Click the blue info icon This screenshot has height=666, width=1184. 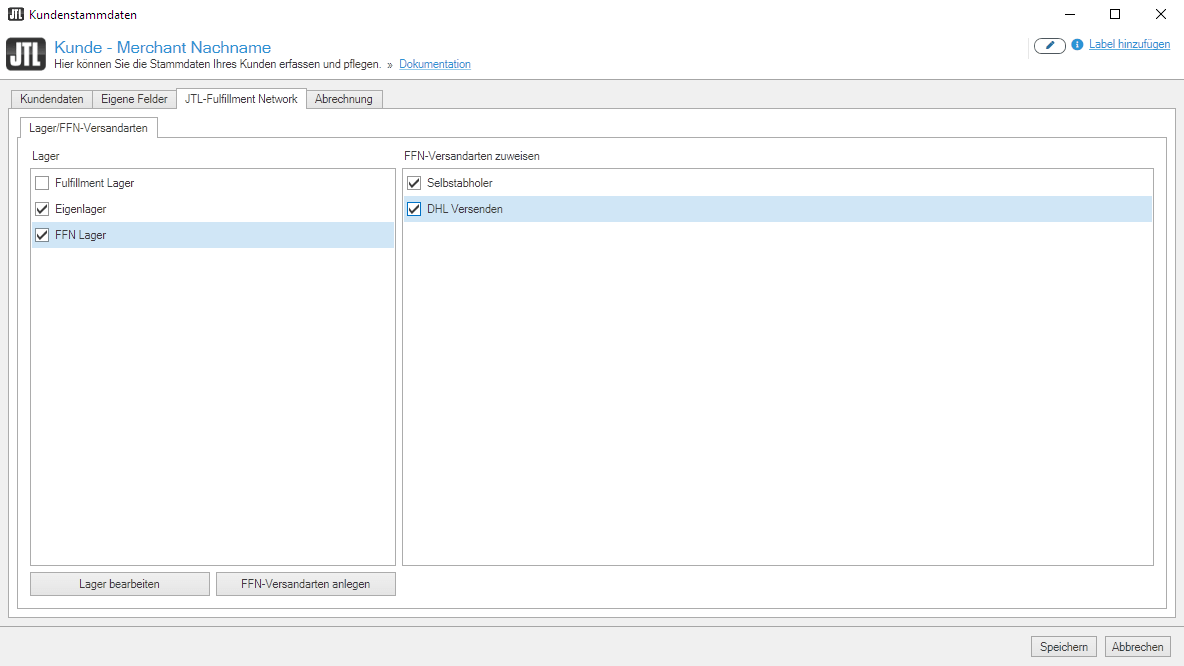[x=1077, y=45]
